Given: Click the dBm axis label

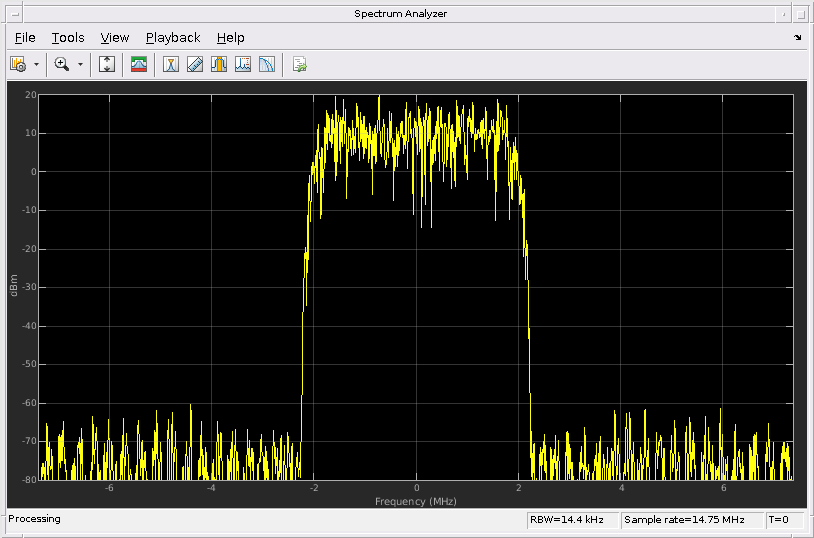Looking at the screenshot, I should point(14,286).
